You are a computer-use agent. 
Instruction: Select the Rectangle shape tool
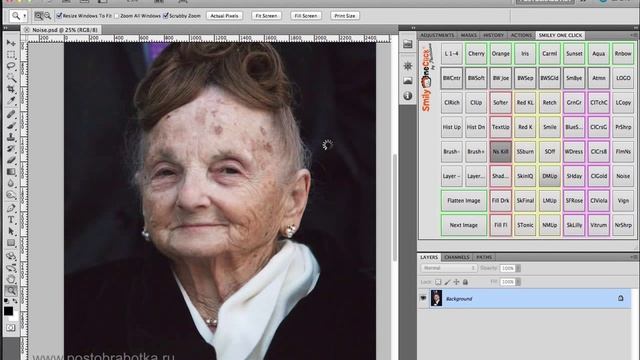pos(11,243)
